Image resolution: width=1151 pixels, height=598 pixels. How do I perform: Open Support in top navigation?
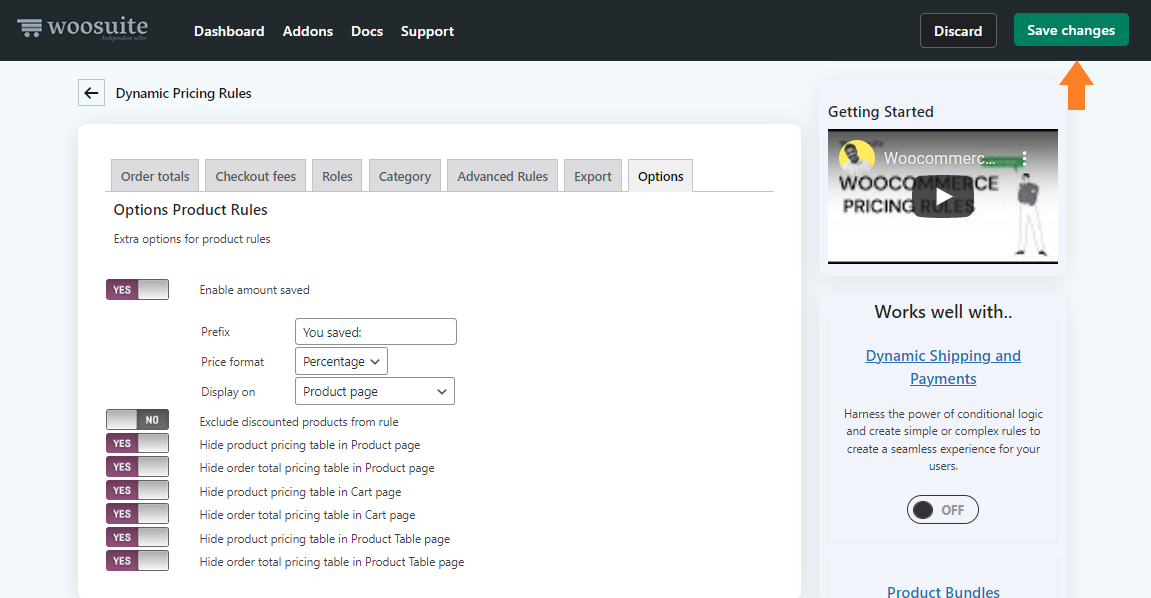pyautogui.click(x=427, y=31)
